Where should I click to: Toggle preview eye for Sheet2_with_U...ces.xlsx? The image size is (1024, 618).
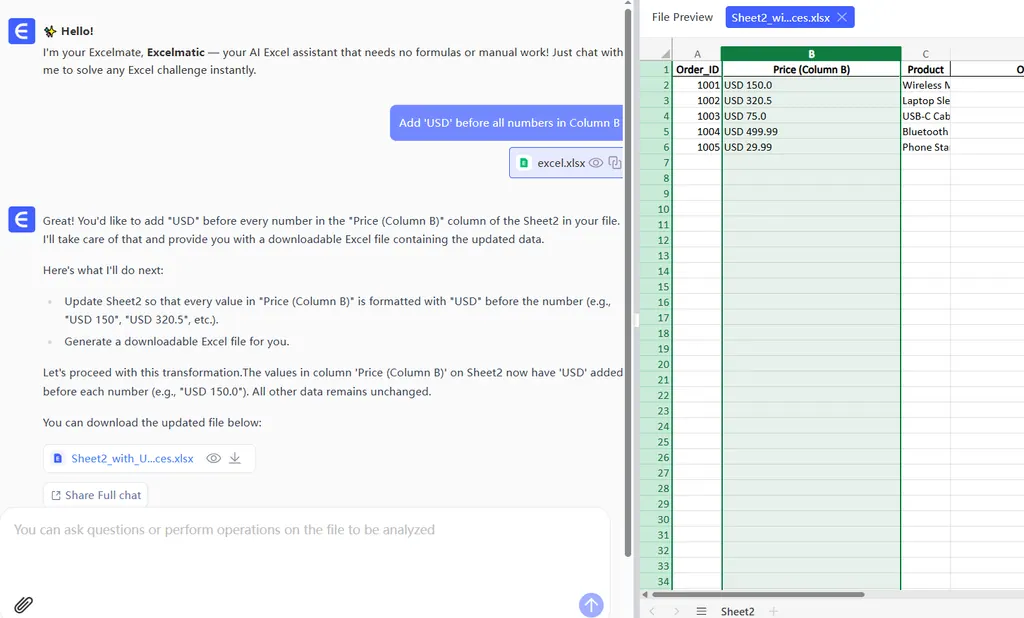(x=213, y=458)
